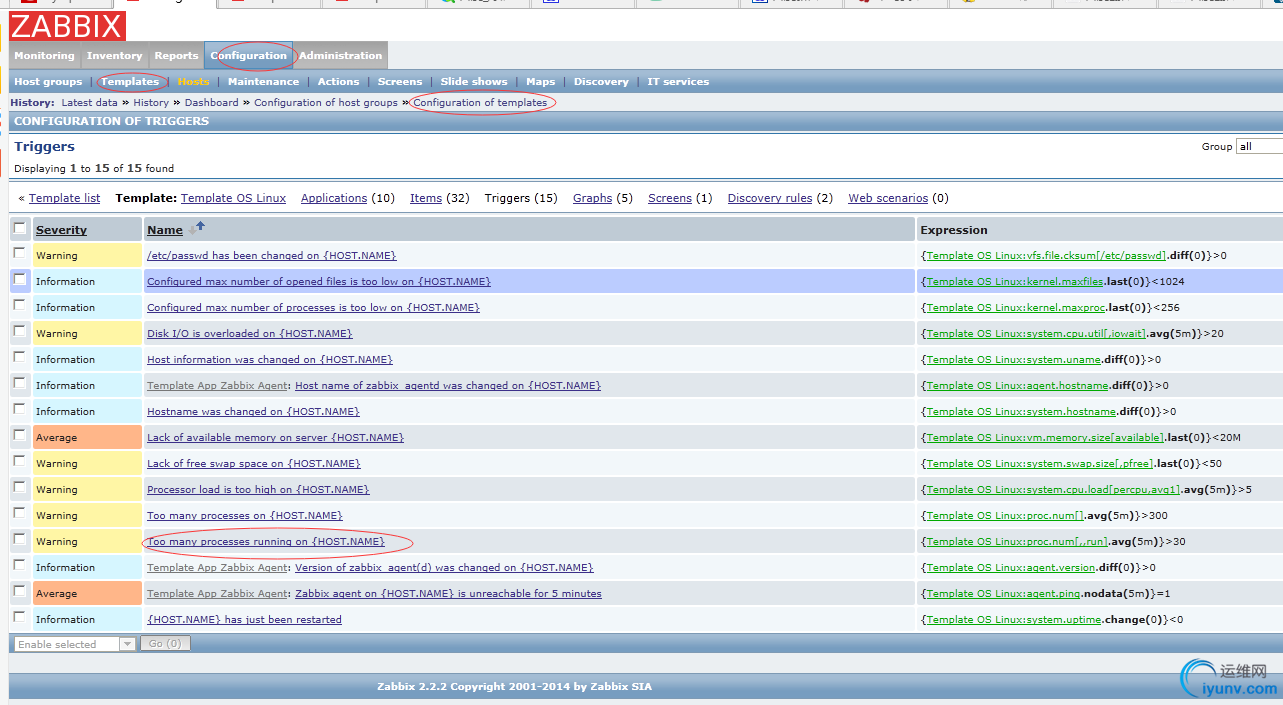Open trigger /etc/passwd has been changed
This screenshot has width=1283, height=705.
(x=271, y=256)
